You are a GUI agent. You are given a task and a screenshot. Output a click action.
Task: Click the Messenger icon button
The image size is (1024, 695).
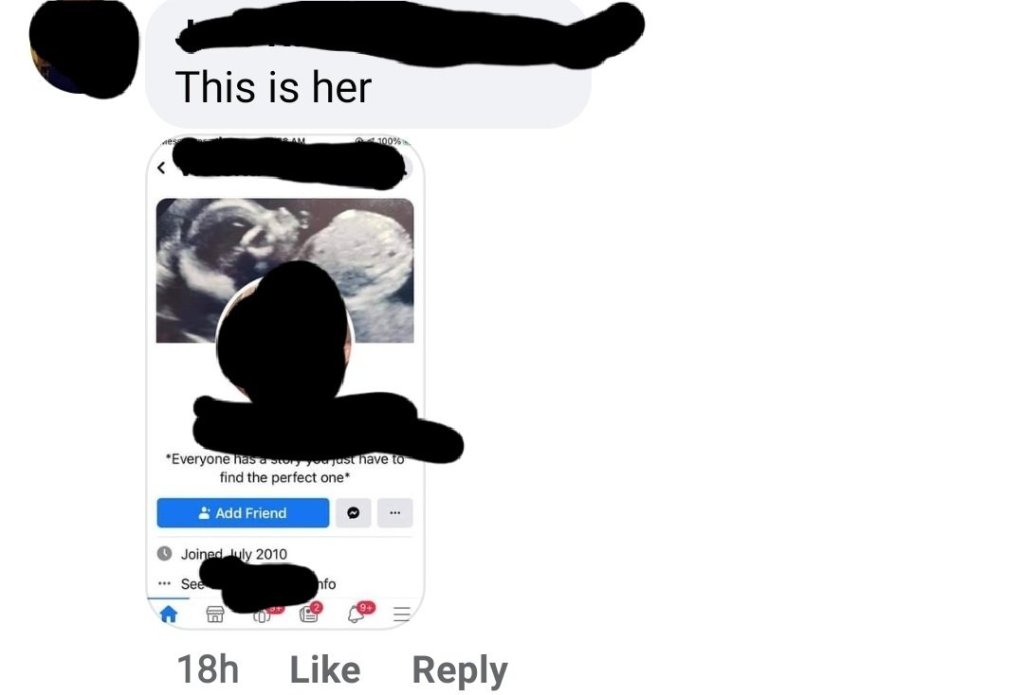(353, 513)
